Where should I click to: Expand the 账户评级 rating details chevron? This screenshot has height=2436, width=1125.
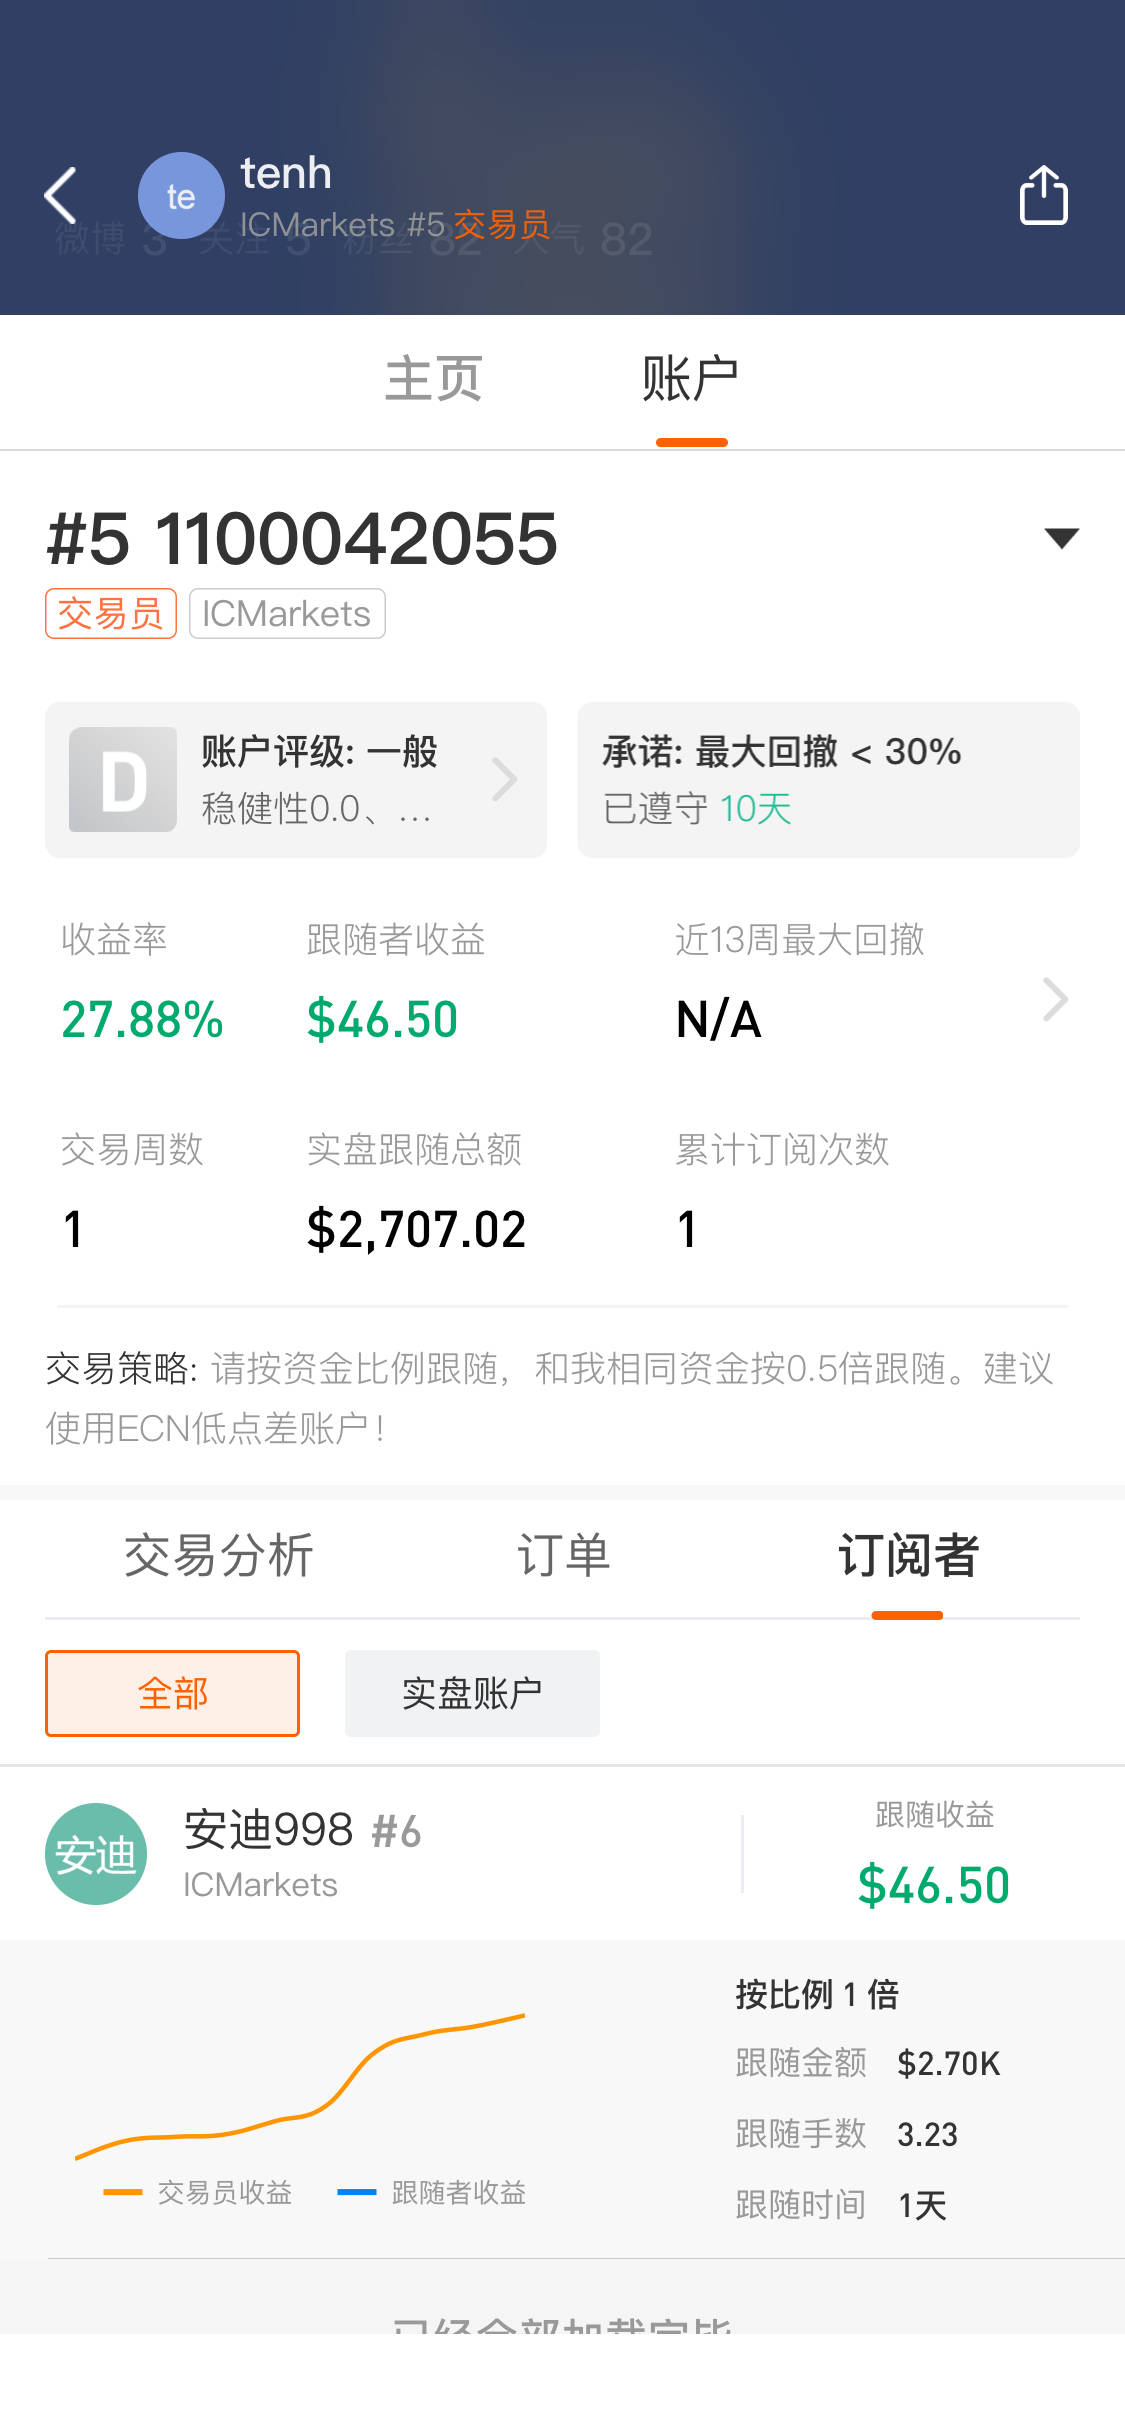pyautogui.click(x=505, y=780)
